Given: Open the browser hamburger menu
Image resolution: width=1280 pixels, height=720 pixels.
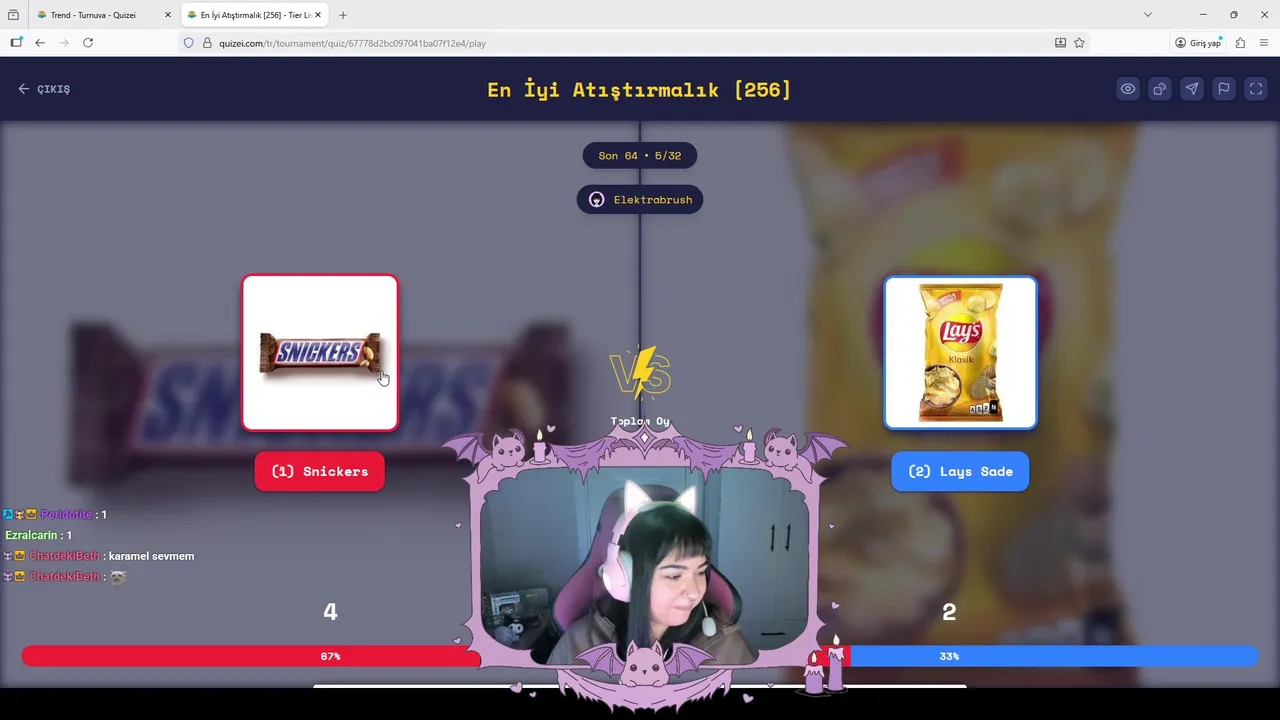Looking at the screenshot, I should [1265, 43].
